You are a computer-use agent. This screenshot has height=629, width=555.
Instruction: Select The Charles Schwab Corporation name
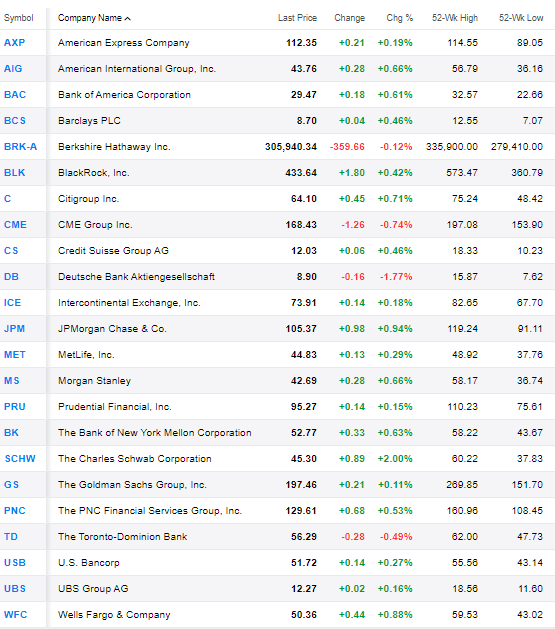tap(135, 459)
